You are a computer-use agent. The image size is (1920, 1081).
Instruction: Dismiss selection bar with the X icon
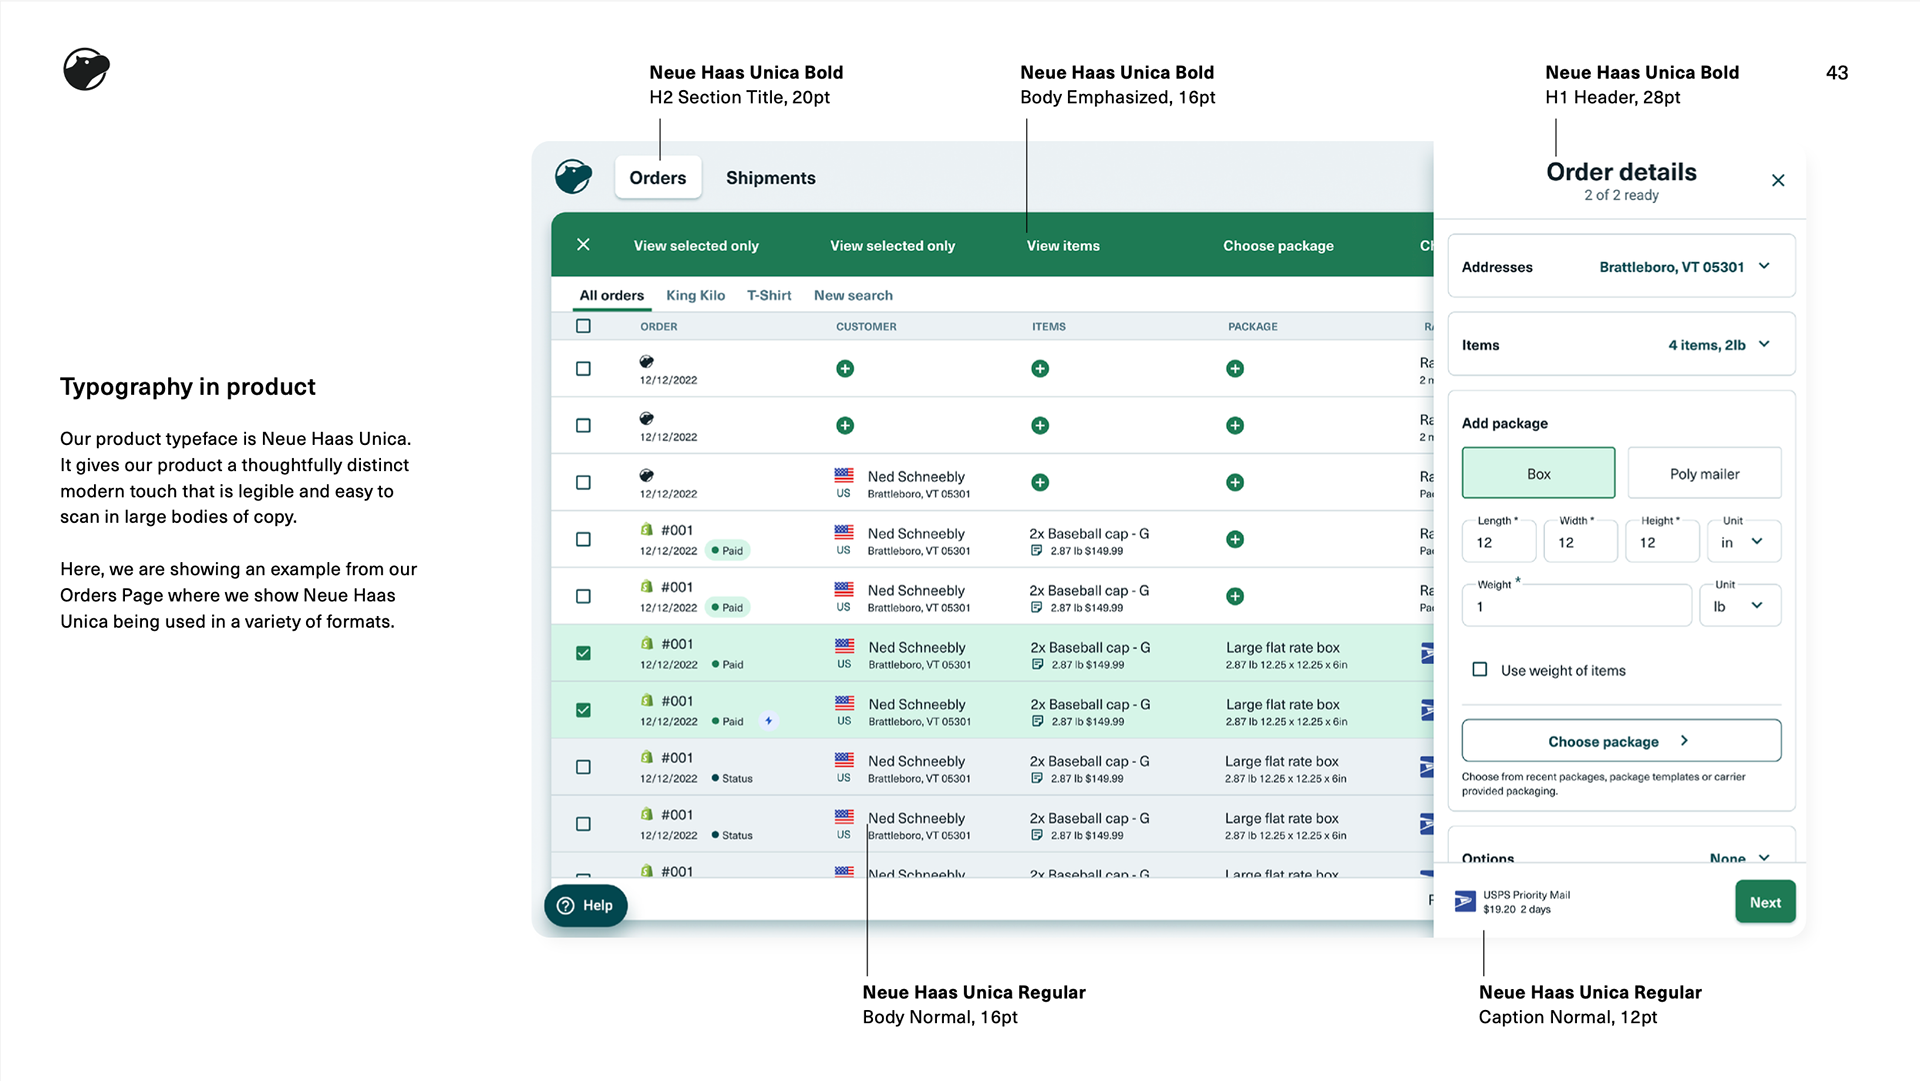tap(583, 245)
